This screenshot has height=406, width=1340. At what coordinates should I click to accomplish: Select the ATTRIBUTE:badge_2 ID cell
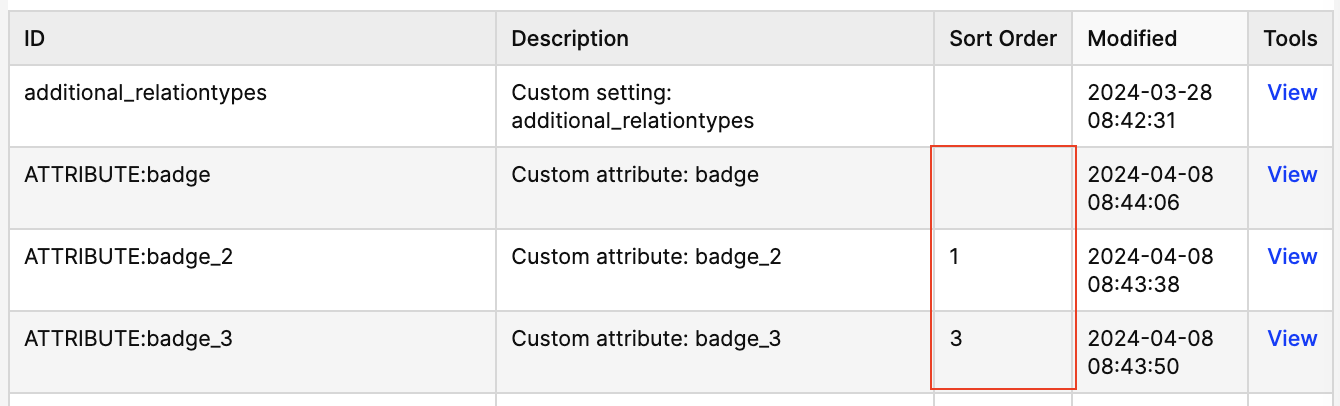[x=128, y=257]
